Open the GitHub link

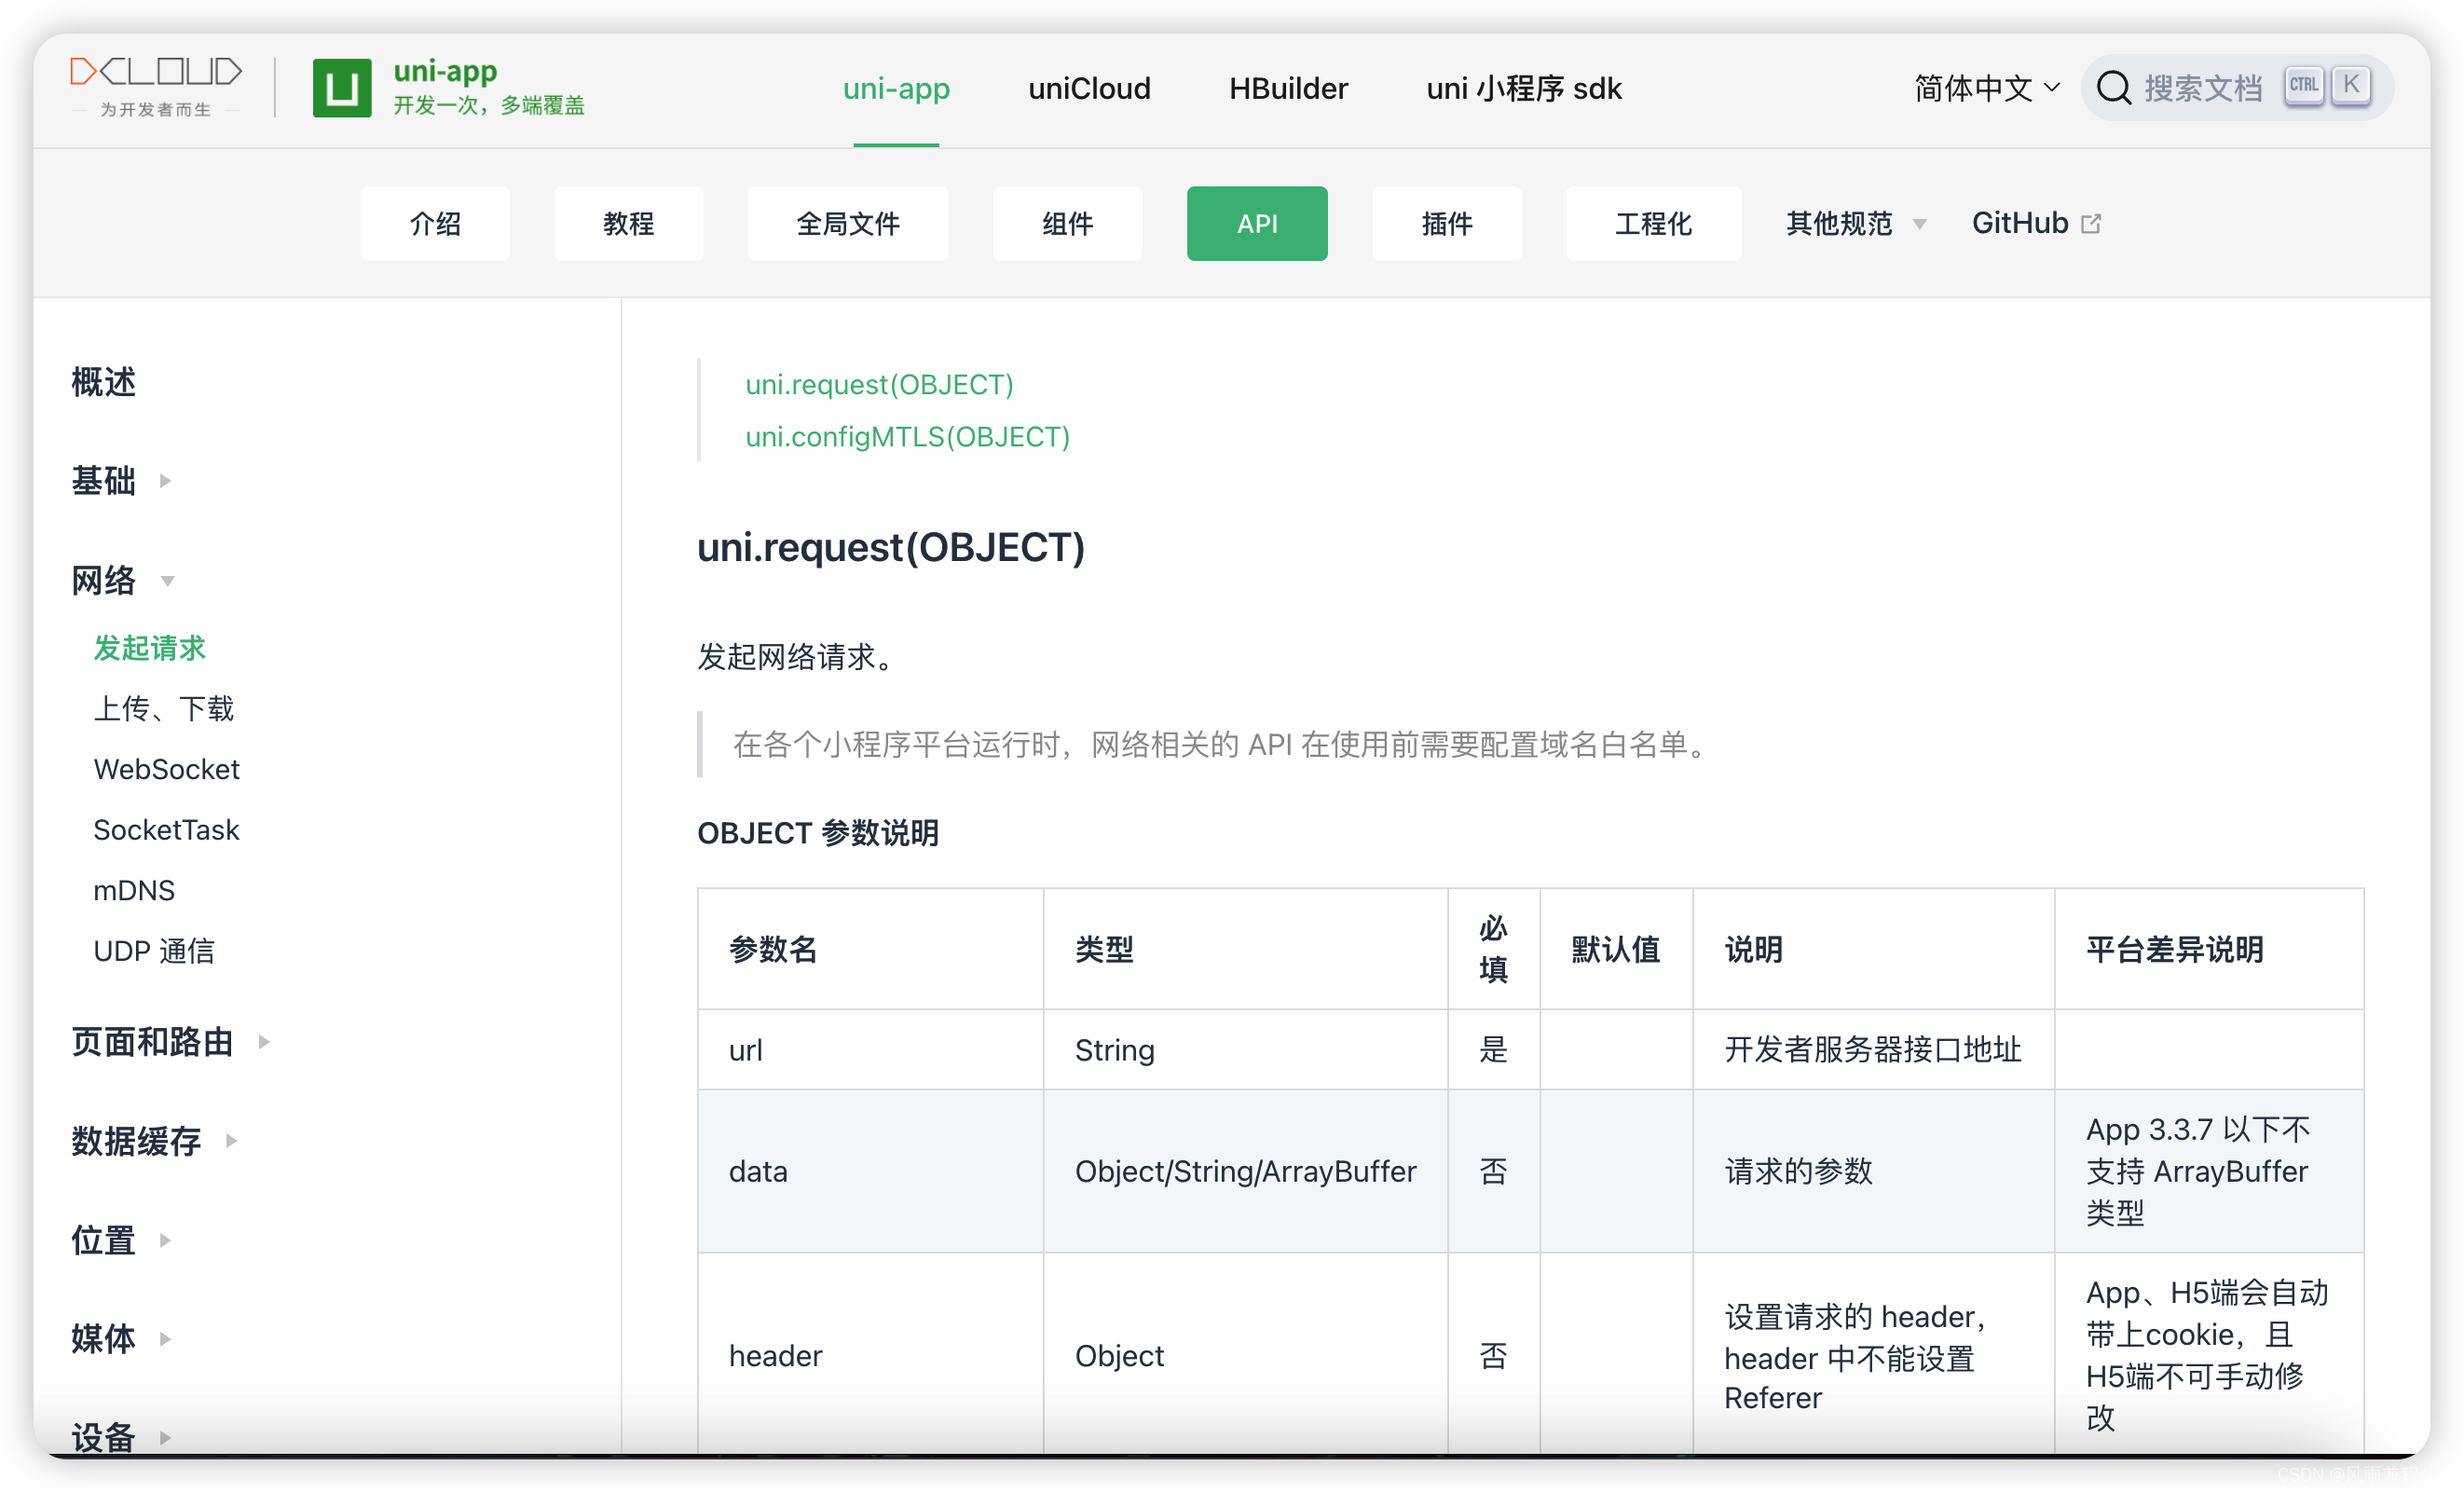coord(2035,223)
